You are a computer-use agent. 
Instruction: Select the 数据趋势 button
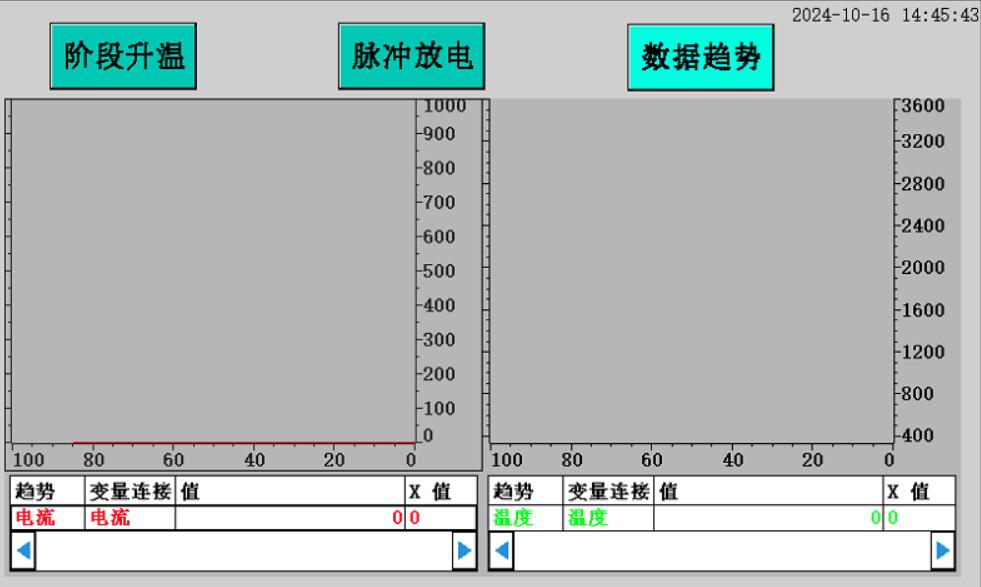pos(701,58)
